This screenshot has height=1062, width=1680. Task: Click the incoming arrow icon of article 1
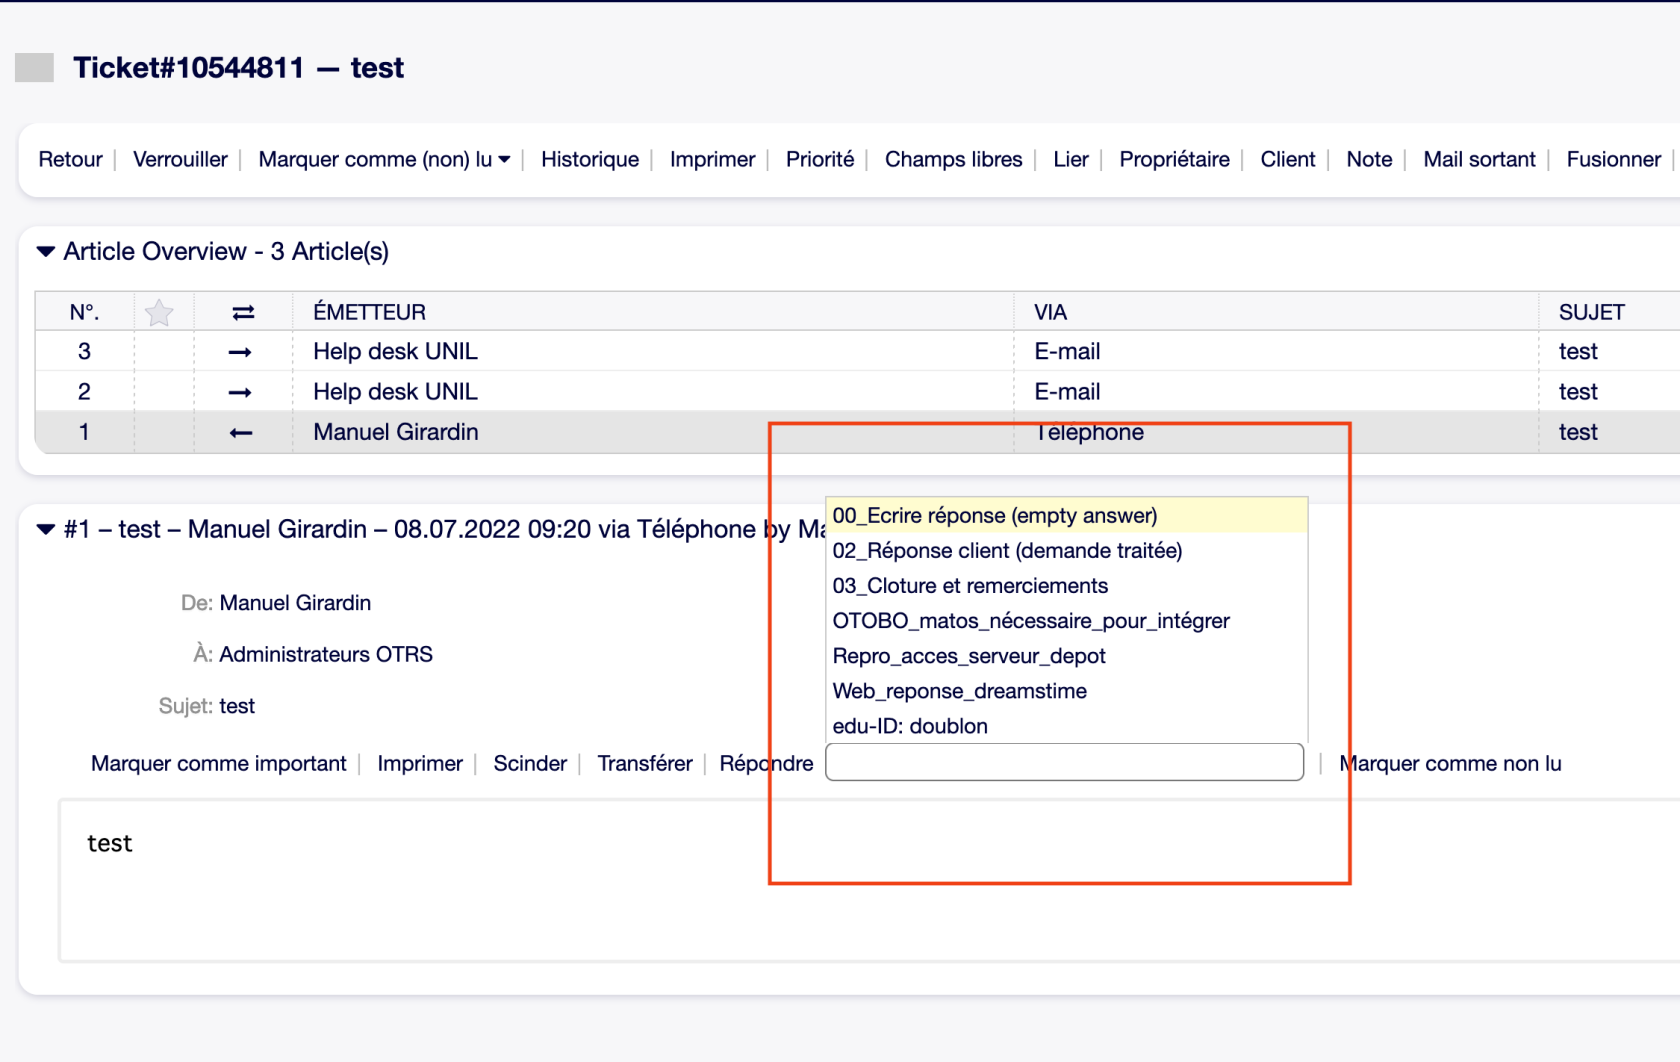[240, 433]
